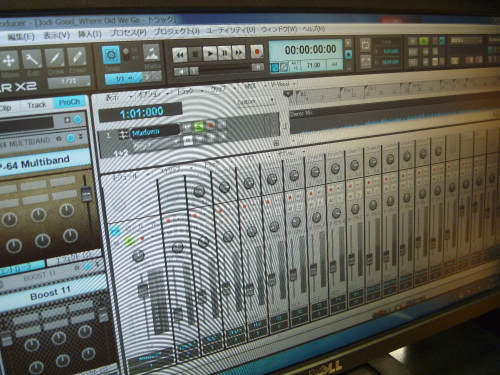
Task: Toggle solo on the Mixdown track
Action: pyautogui.click(x=199, y=126)
